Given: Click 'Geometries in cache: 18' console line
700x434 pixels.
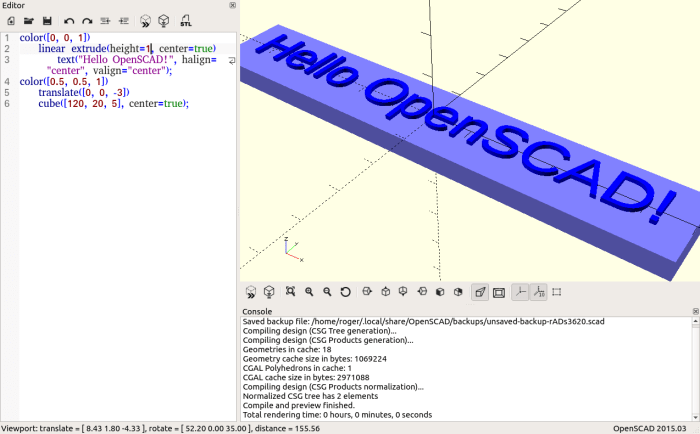Looking at the screenshot, I should pyautogui.click(x=287, y=350).
